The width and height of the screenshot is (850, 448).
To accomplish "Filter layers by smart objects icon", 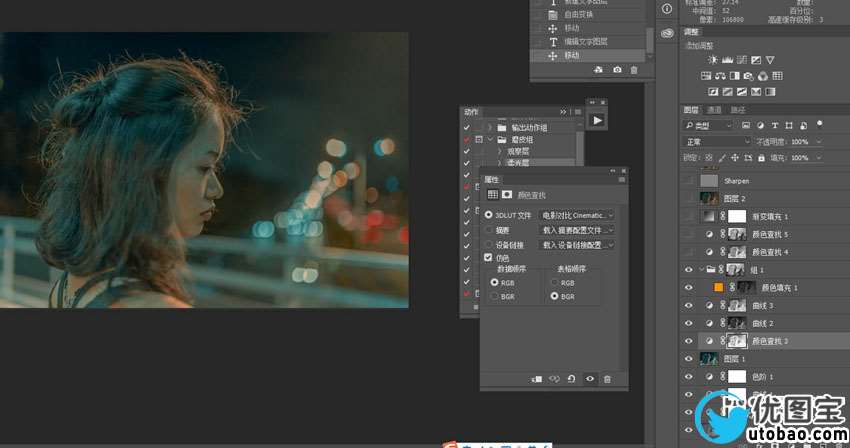I will (x=803, y=125).
